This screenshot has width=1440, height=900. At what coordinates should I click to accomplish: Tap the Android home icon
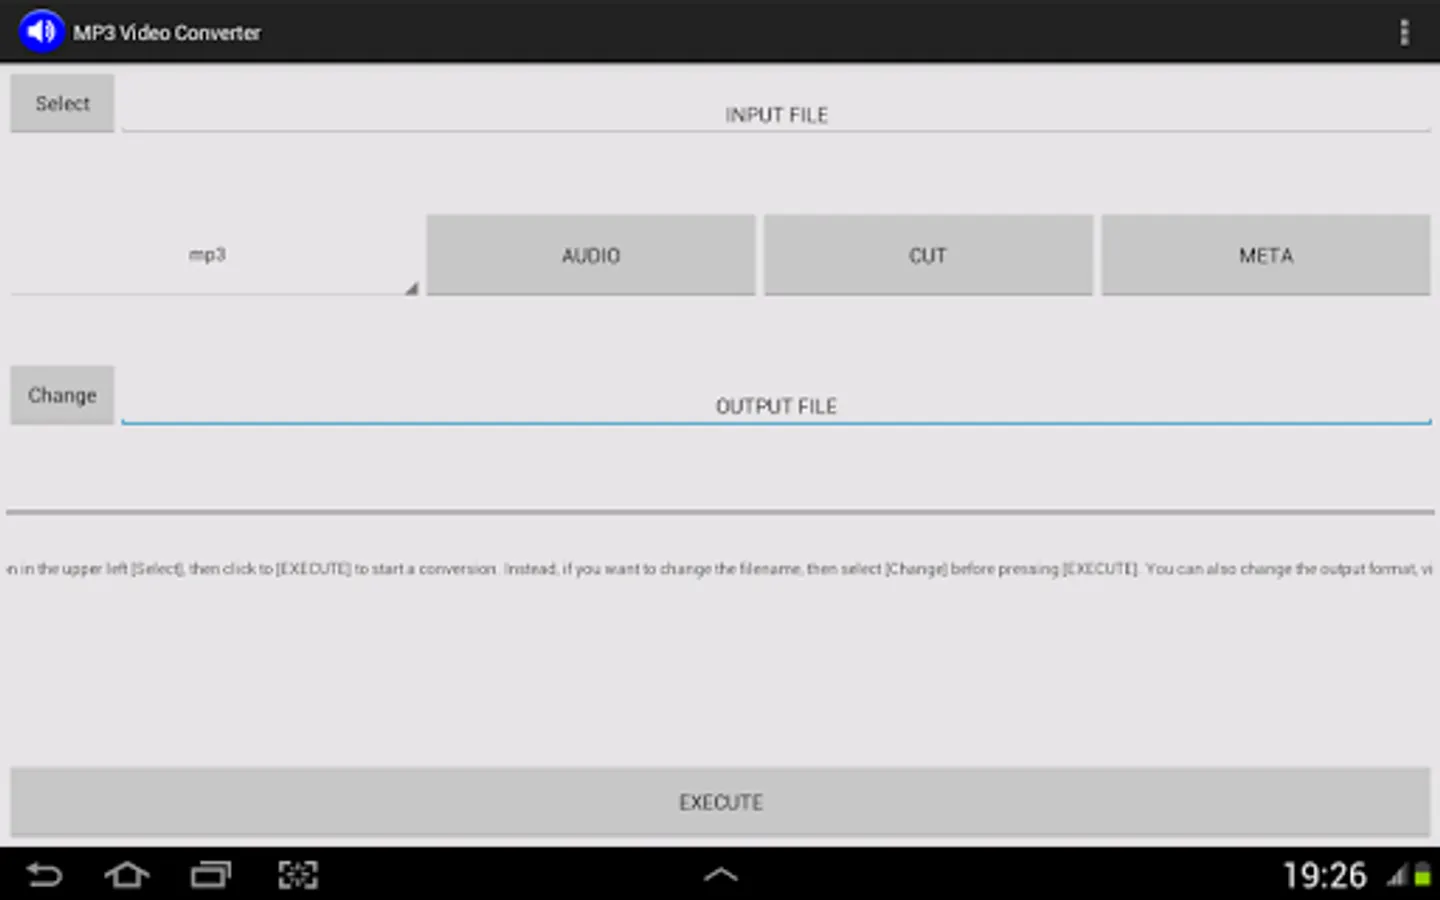[127, 875]
